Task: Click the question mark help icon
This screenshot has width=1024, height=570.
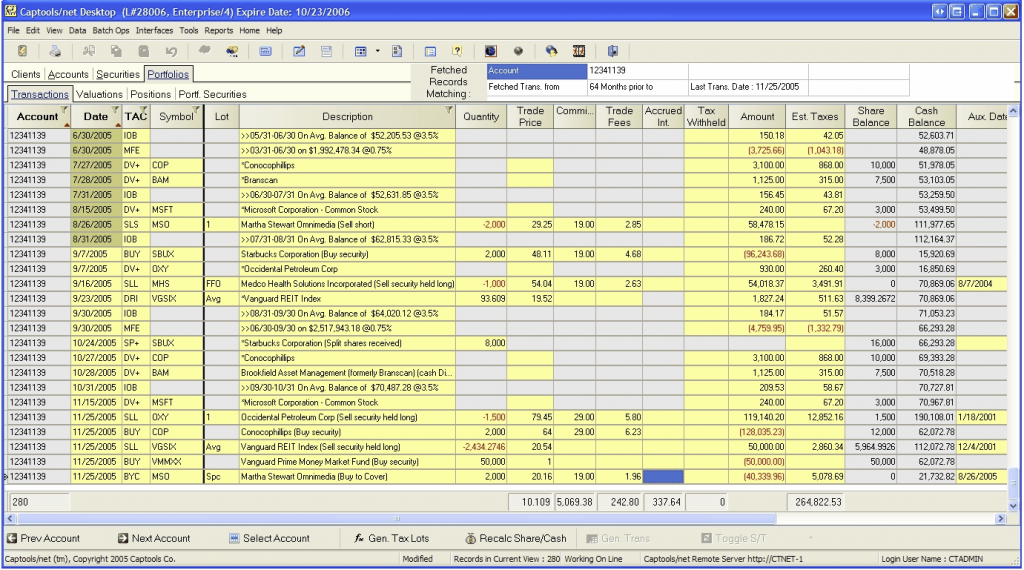Action: tap(457, 51)
